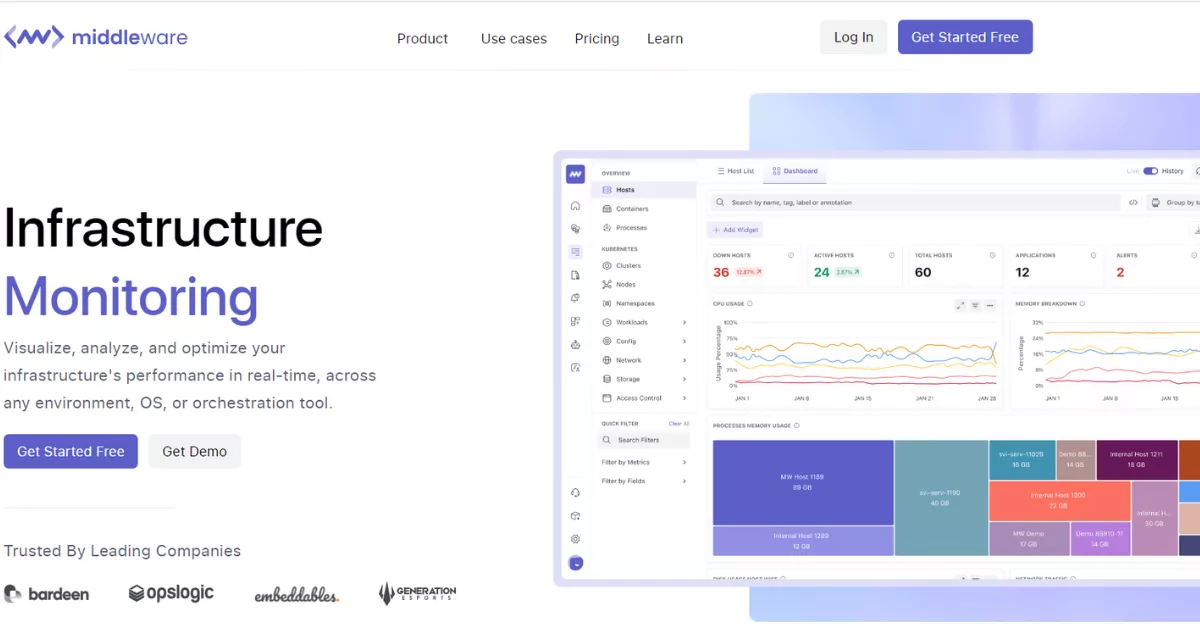Switch to the Host List tab

(x=736, y=172)
